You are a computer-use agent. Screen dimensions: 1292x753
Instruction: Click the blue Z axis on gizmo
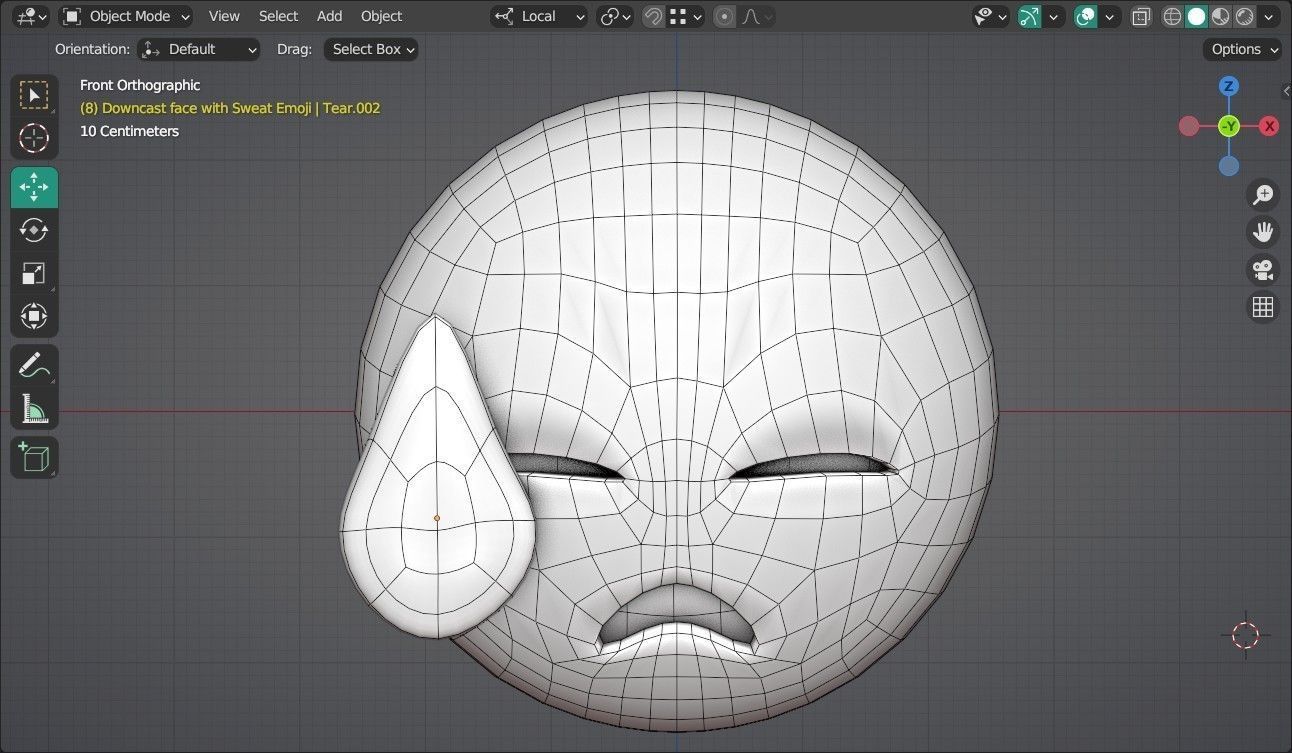tap(1229, 86)
